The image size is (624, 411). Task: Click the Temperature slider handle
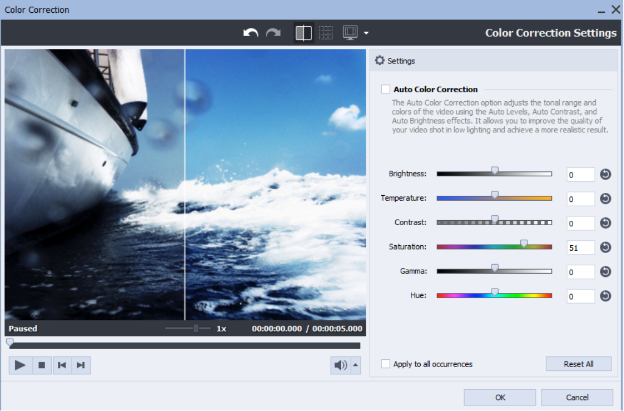coord(494,195)
